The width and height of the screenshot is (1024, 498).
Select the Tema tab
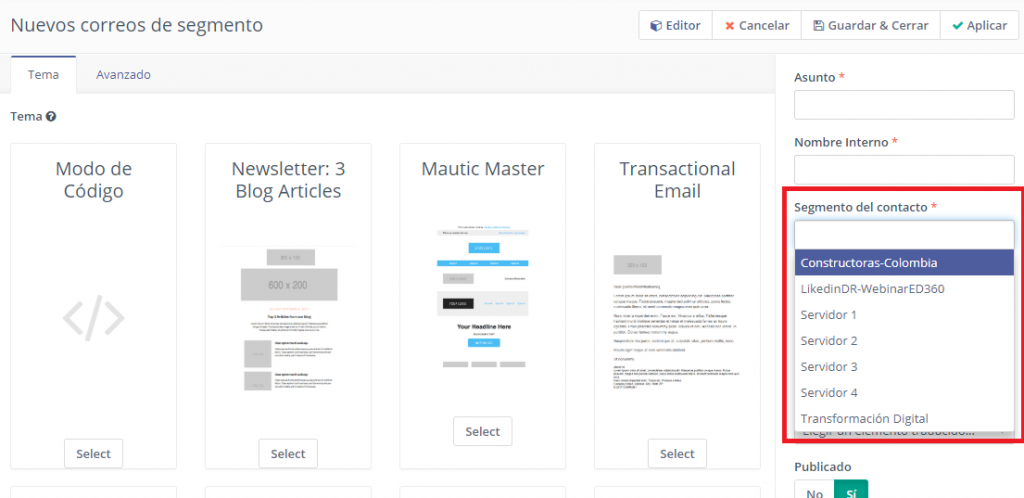(43, 74)
